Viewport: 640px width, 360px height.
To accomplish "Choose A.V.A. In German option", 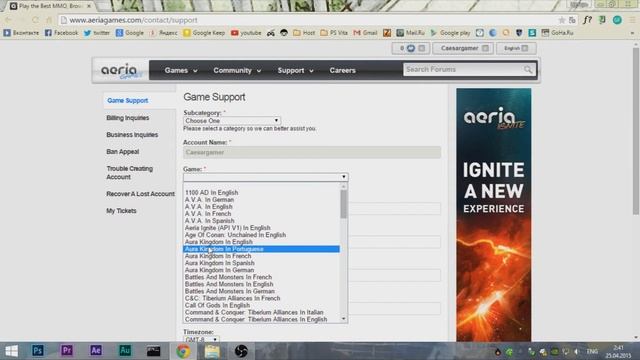I will 261,200.
